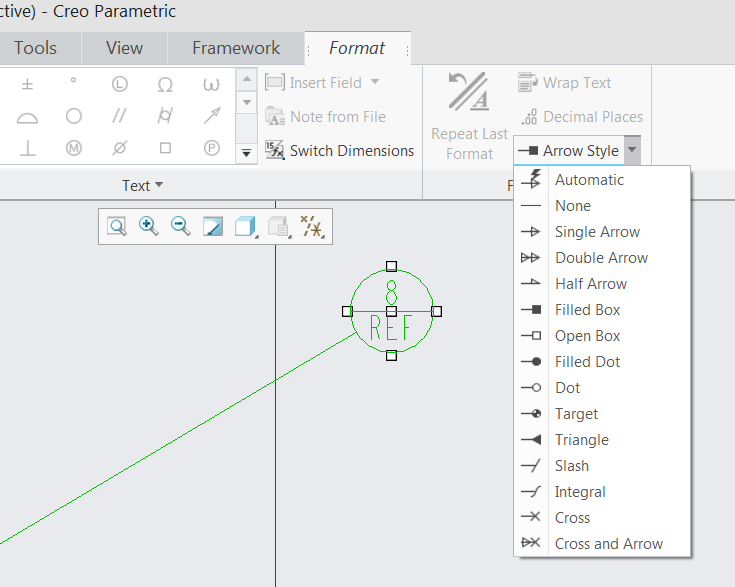Choose Filled Box arrow style
Viewport: 735px width, 587px height.
point(602,309)
